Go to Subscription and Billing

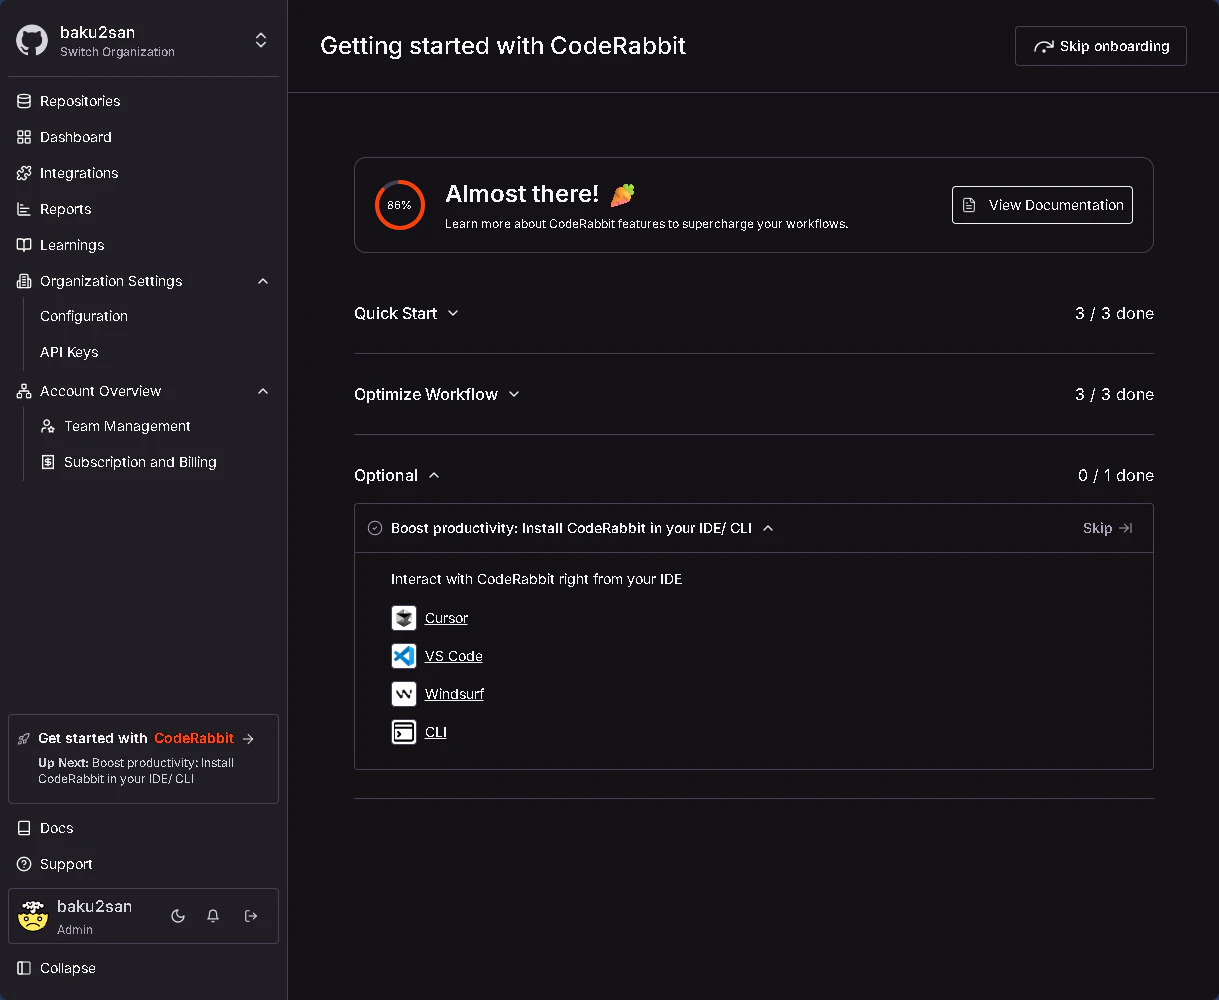click(x=140, y=462)
